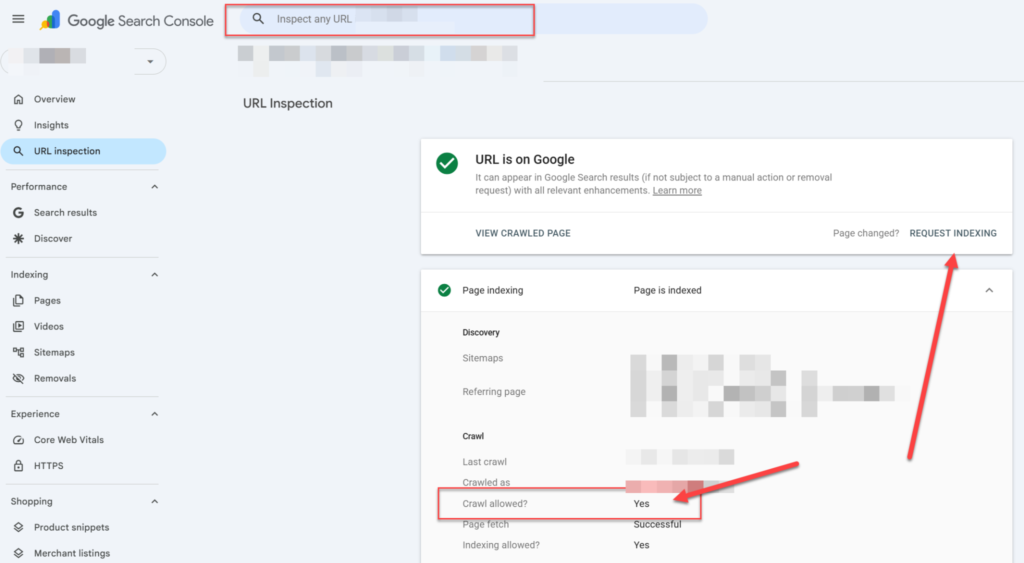
Task: Click the URL inspection magnifier icon
Action: 18,151
